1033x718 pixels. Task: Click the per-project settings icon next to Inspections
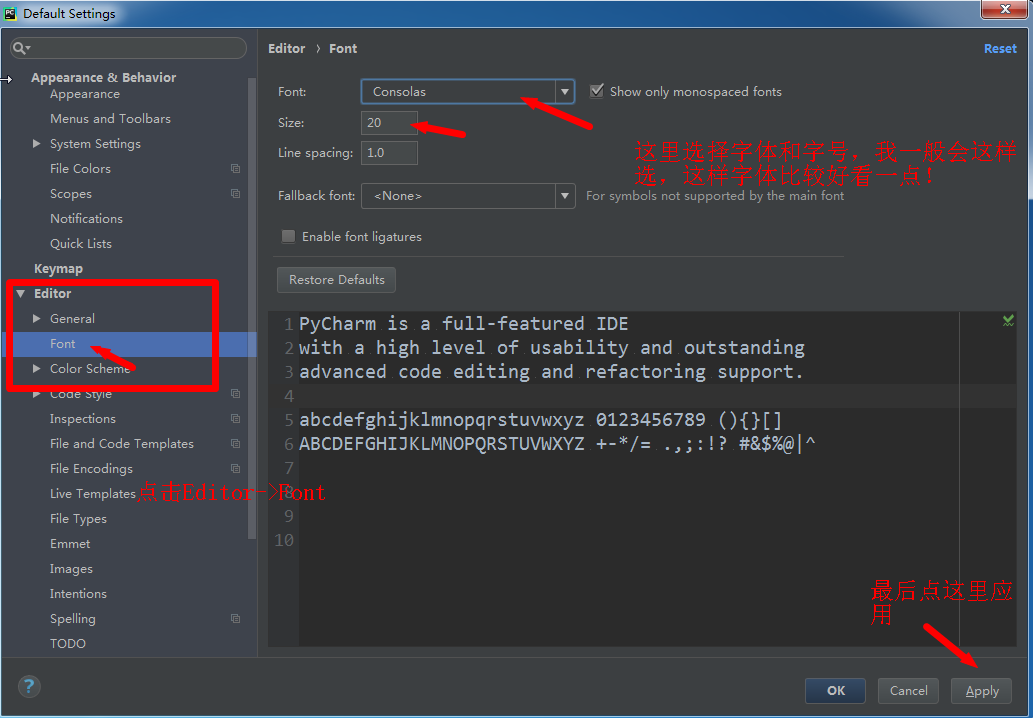point(236,419)
